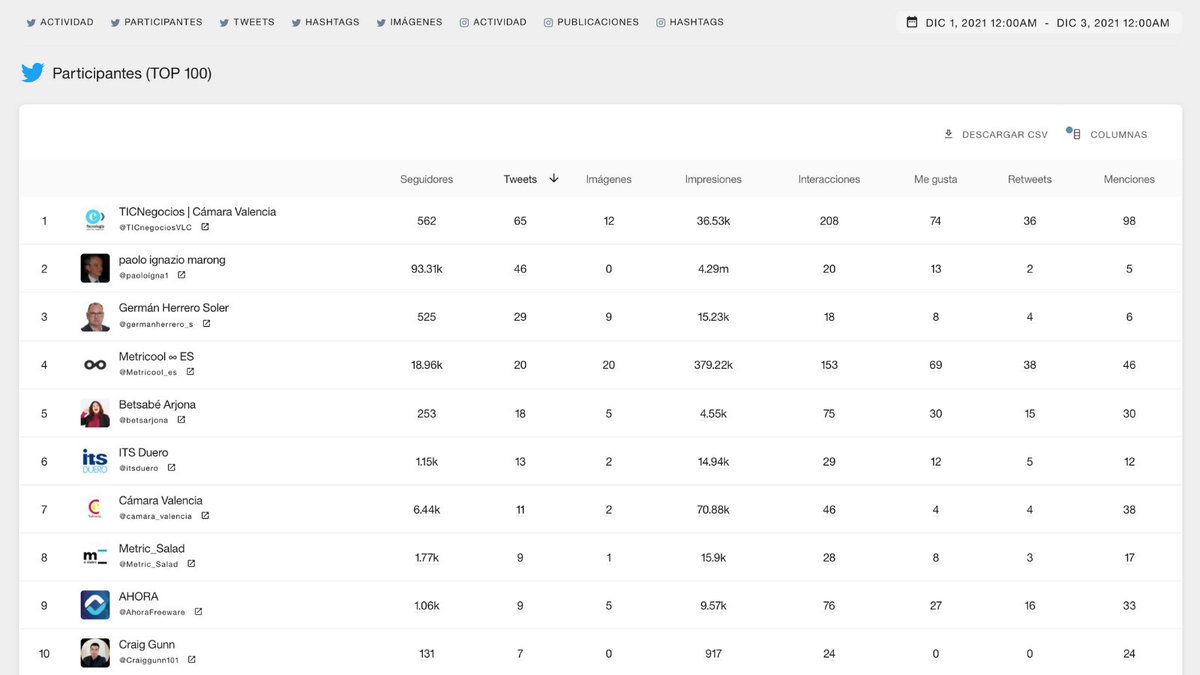Open external link icon for @Metric_Salad
The image size is (1200, 675).
(191, 564)
